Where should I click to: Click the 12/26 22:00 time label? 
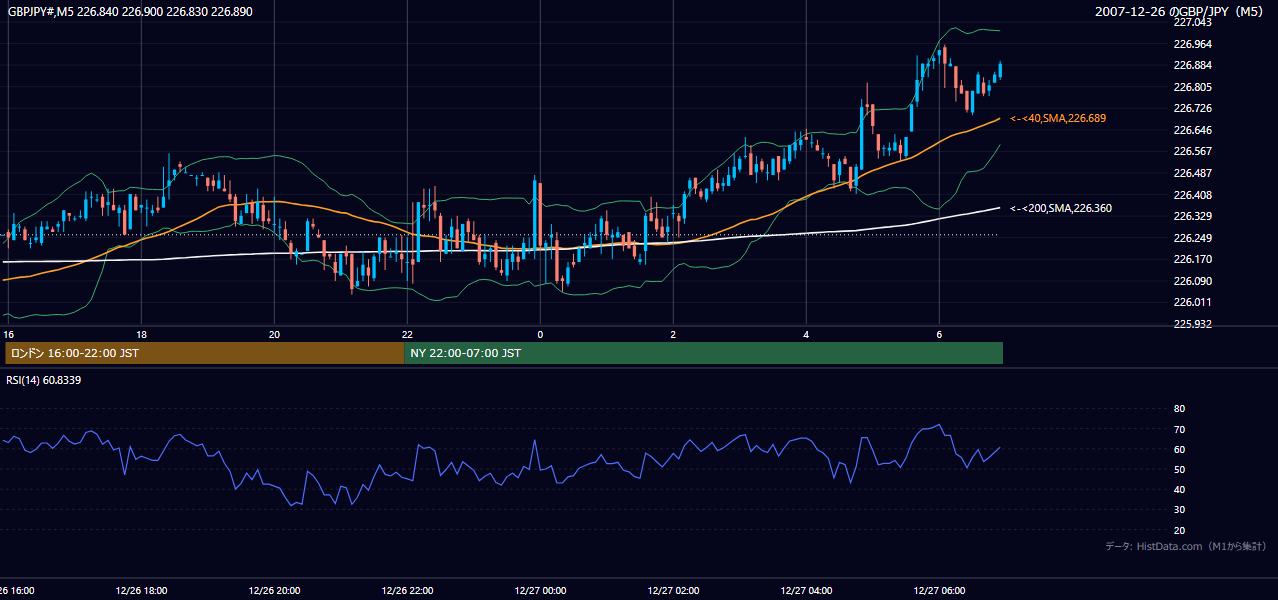point(407,591)
